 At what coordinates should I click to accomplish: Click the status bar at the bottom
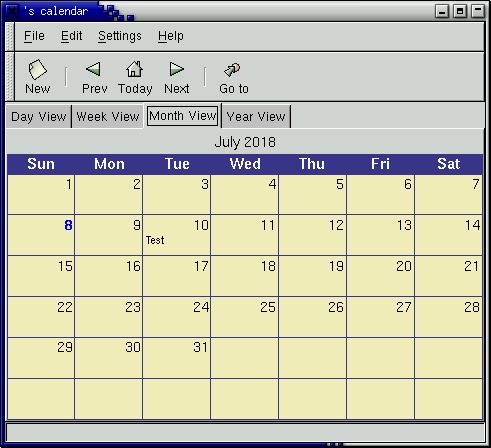click(245, 433)
